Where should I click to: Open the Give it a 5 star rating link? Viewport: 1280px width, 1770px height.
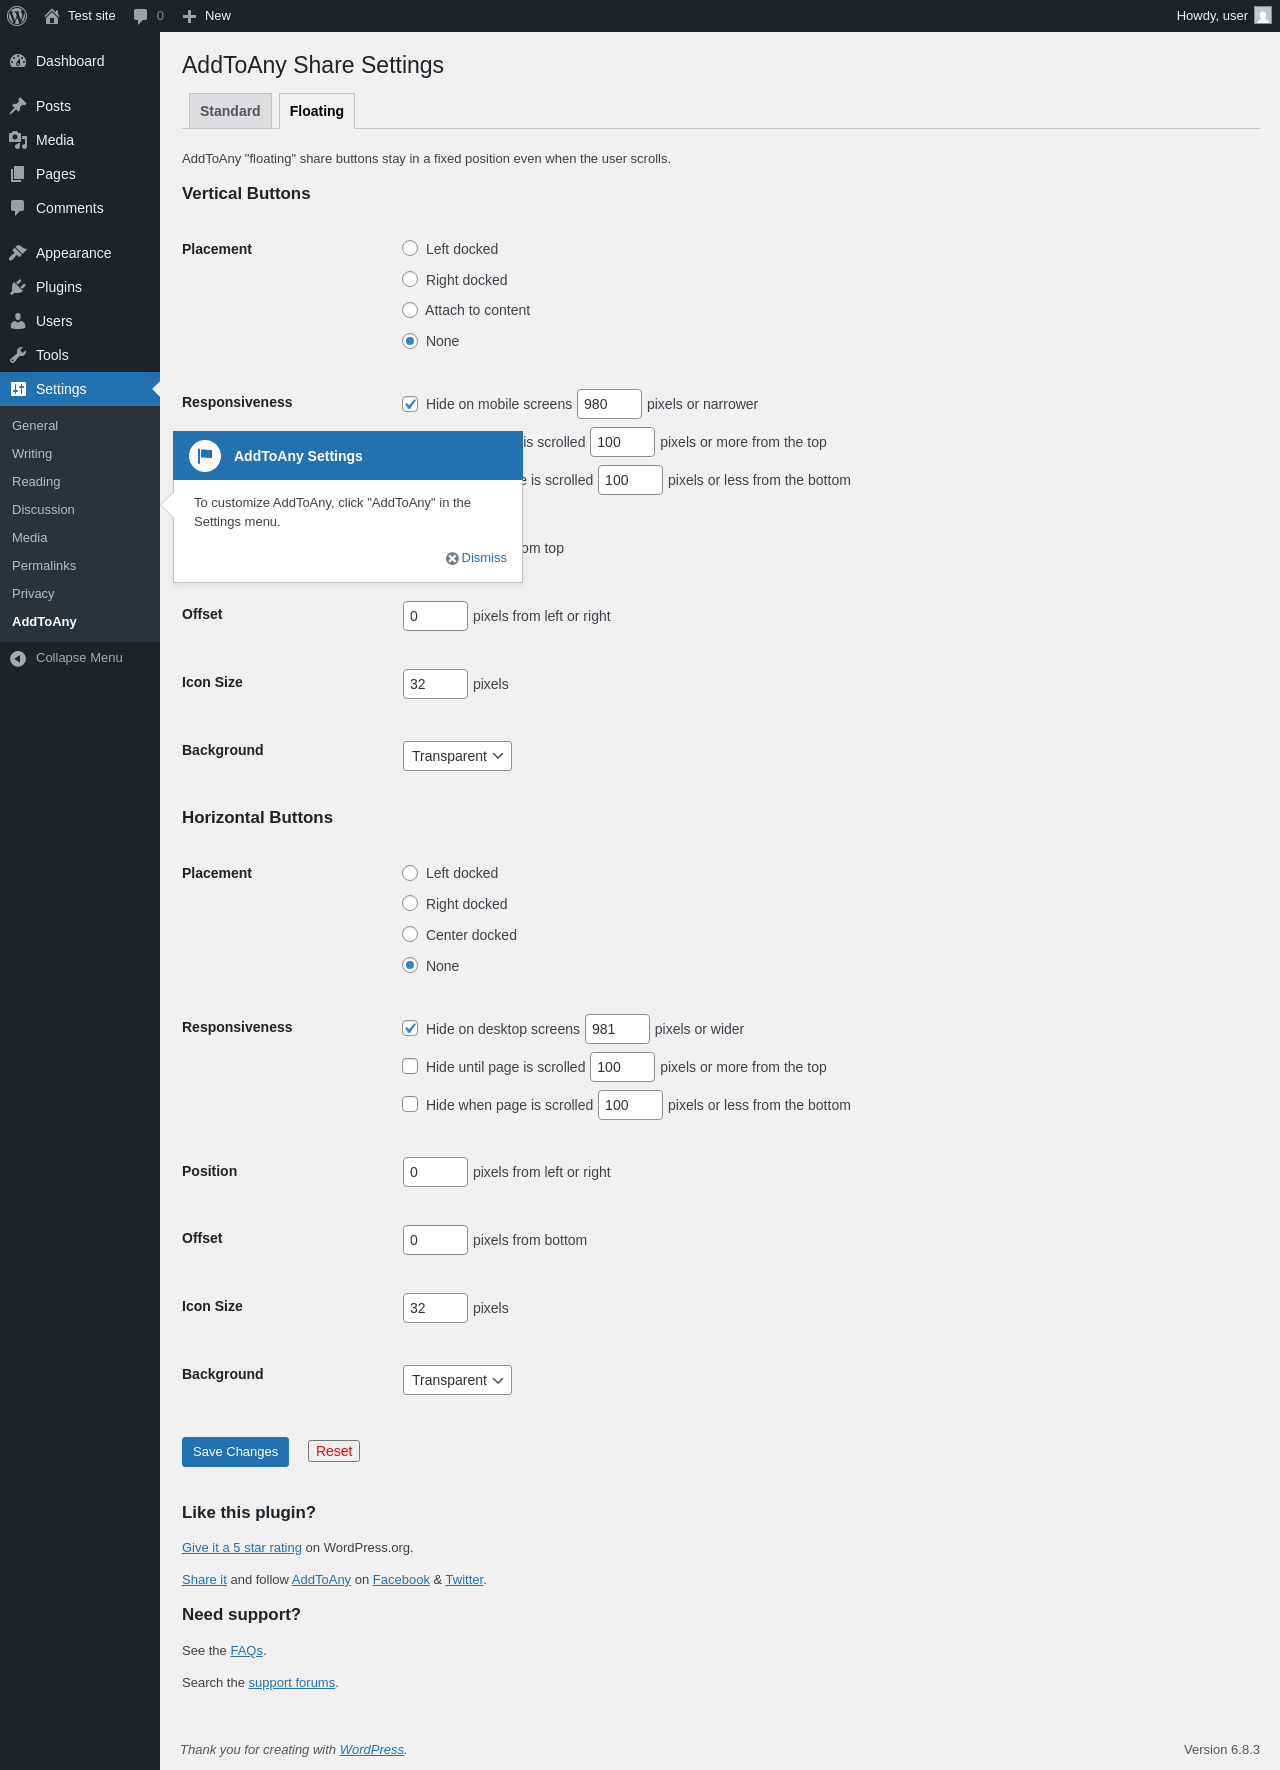(x=242, y=1548)
